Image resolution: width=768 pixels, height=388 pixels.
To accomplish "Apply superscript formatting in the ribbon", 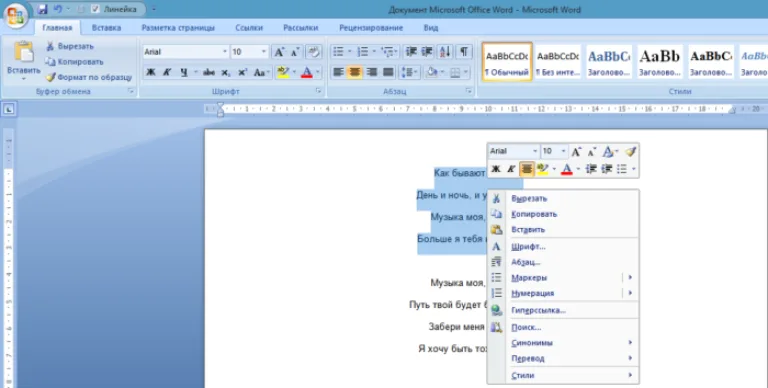I will [242, 73].
